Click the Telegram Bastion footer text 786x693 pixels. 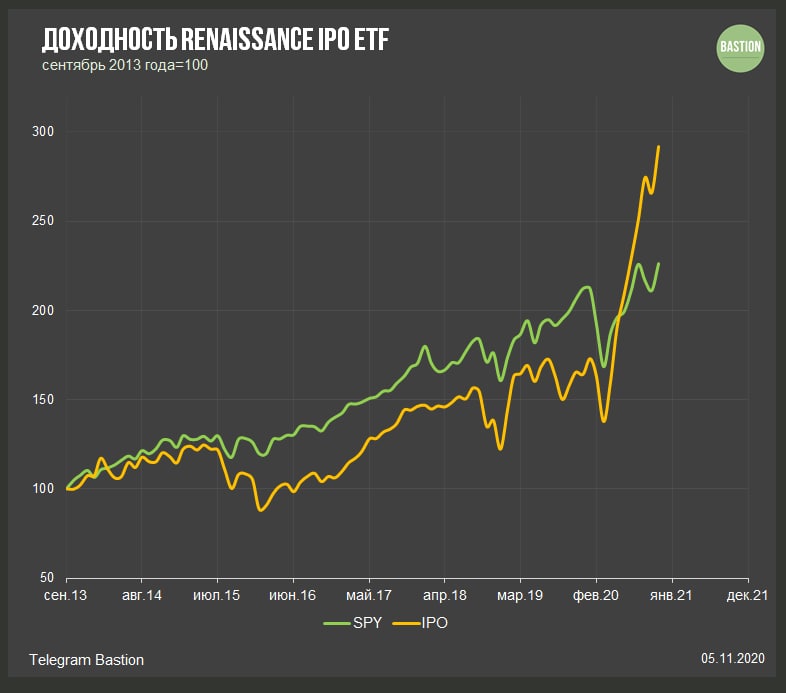point(87,660)
